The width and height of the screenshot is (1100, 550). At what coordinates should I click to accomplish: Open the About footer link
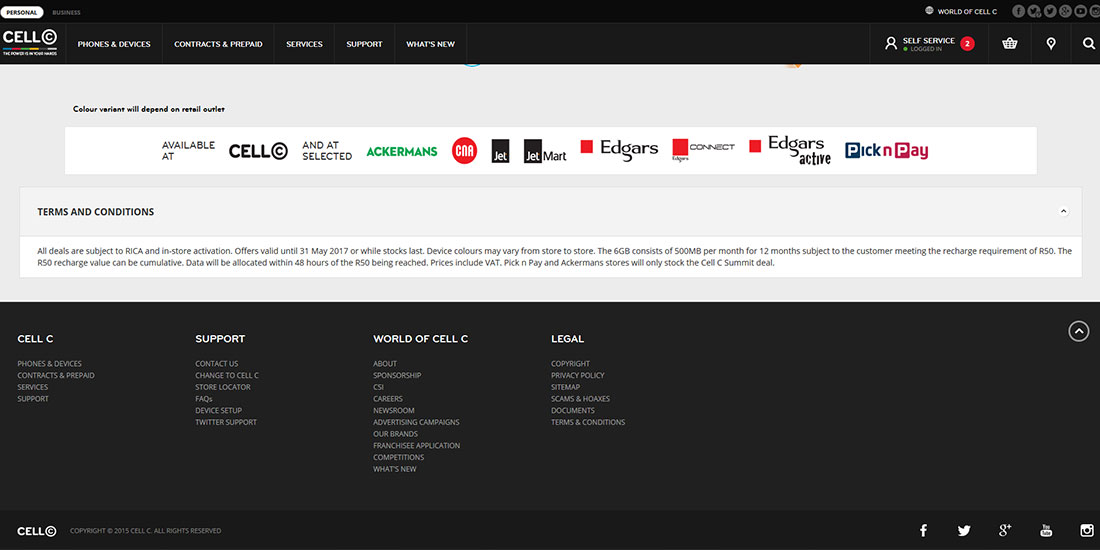[385, 363]
